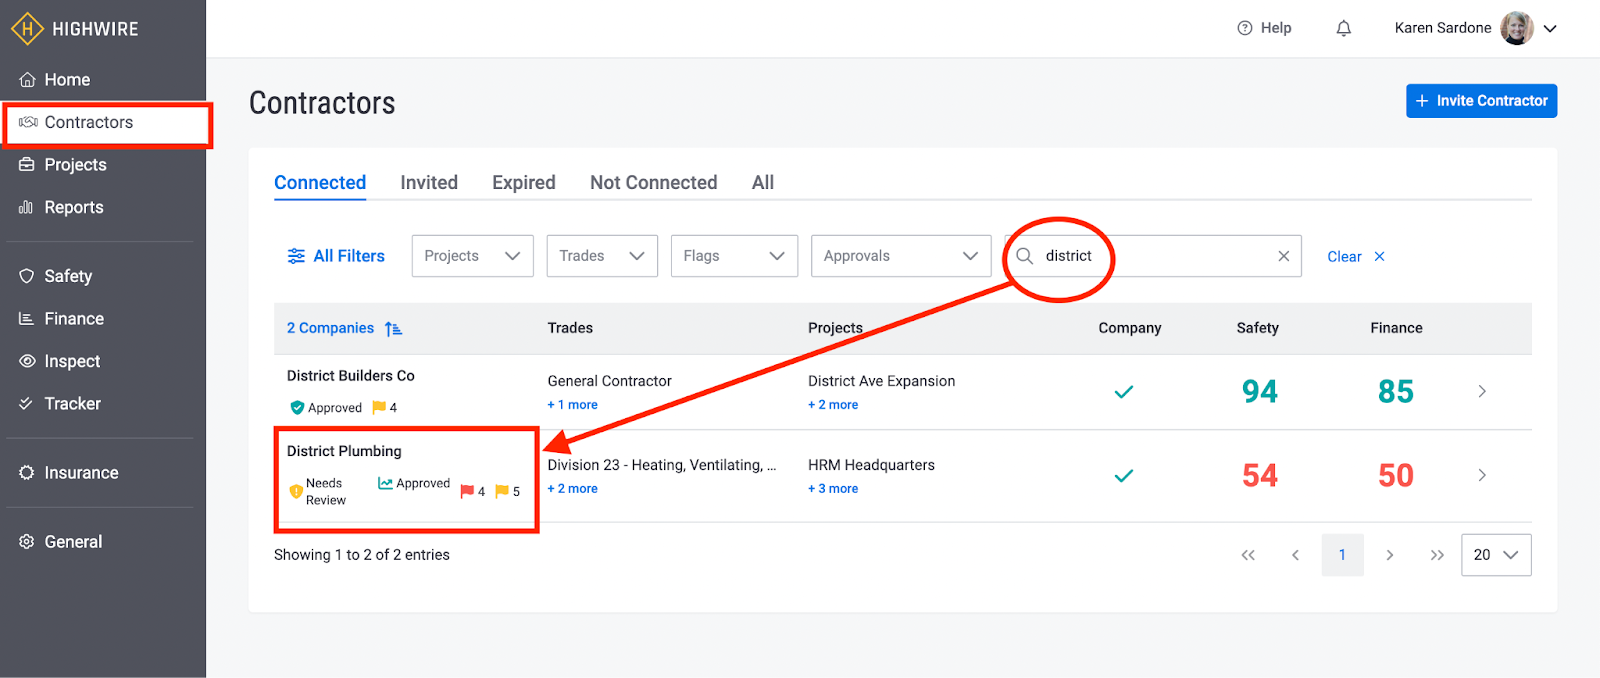Go to last page of results

coord(1437,555)
